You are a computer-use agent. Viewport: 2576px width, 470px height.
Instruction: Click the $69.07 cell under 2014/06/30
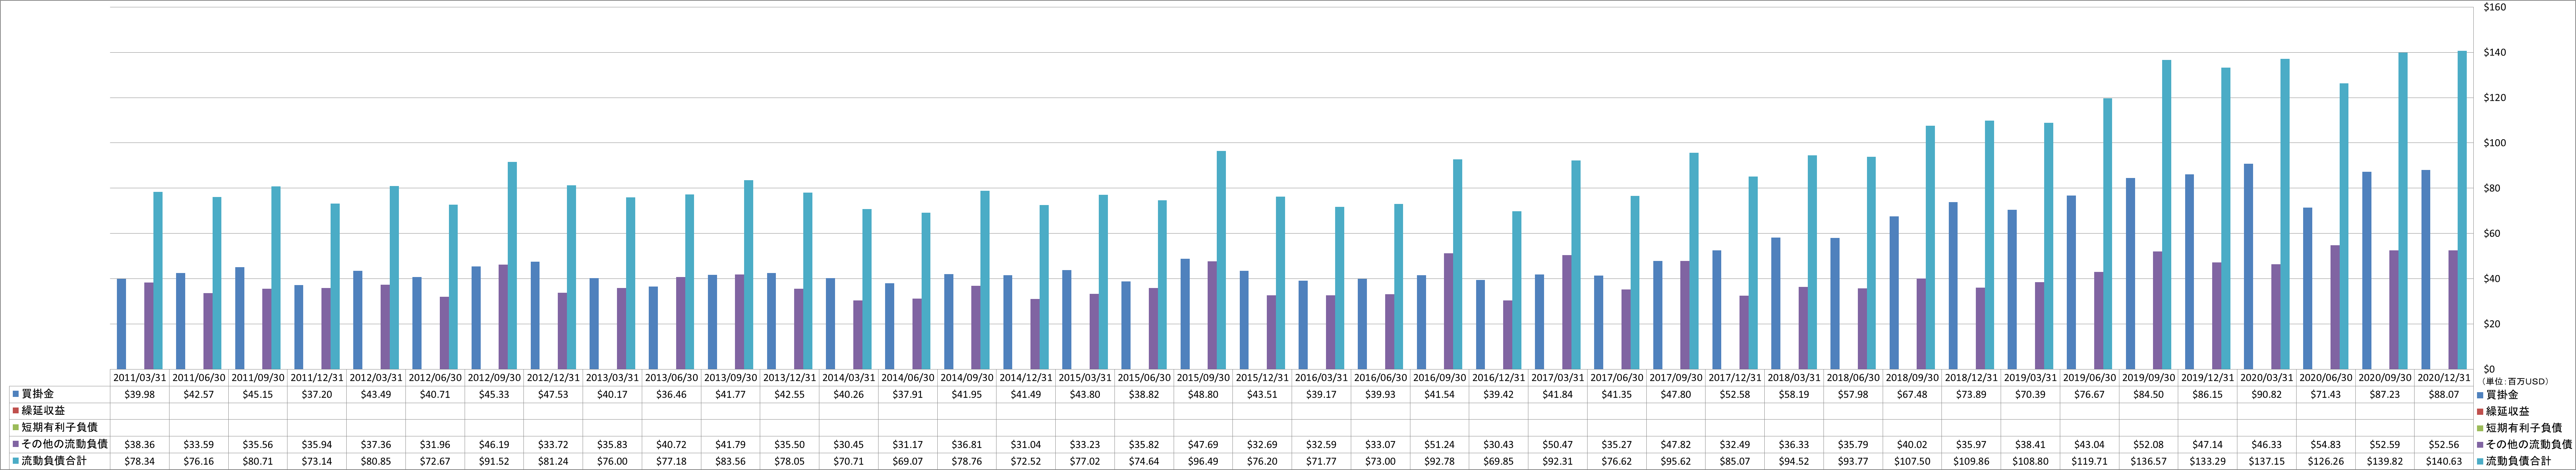pyautogui.click(x=908, y=461)
